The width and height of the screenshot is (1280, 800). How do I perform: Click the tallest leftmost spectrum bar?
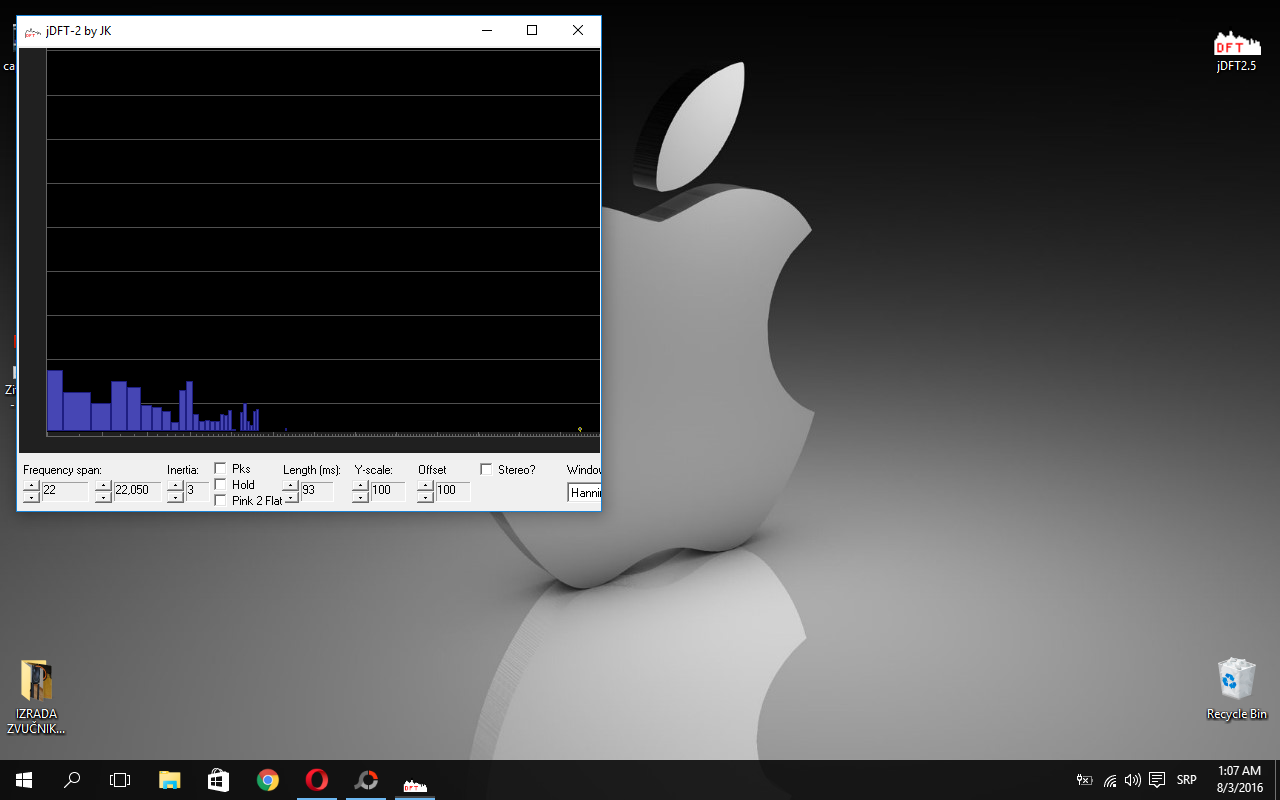[55, 401]
